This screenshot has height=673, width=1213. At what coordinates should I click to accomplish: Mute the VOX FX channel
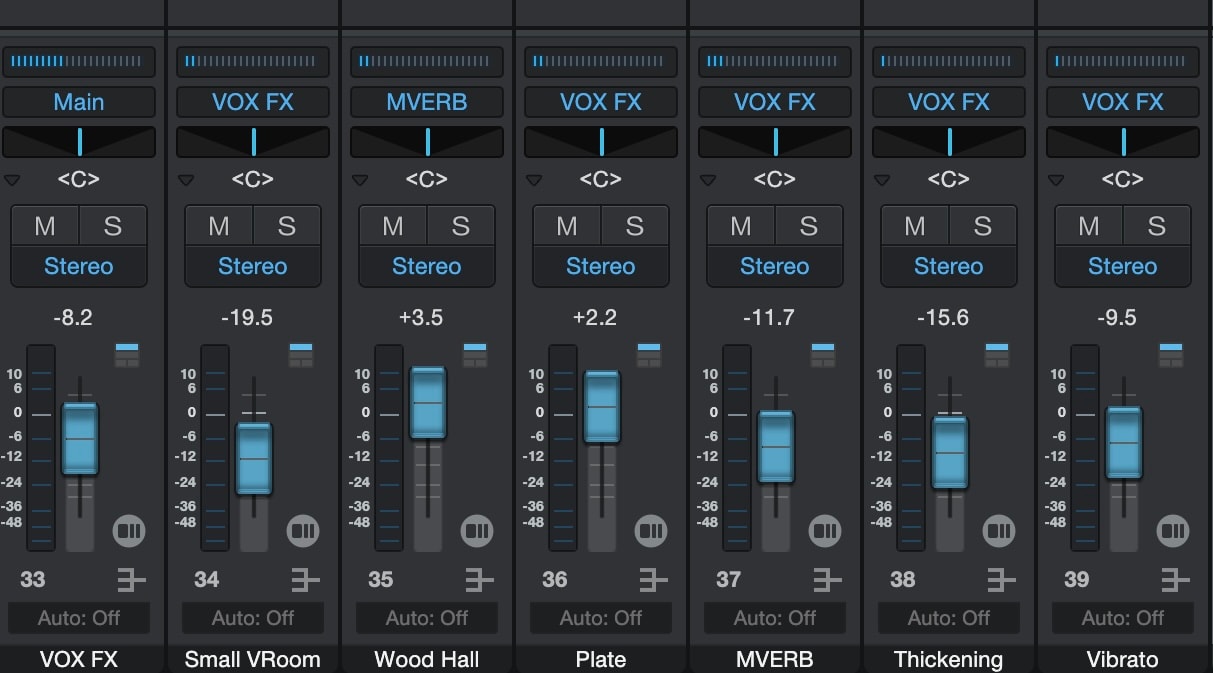coord(45,226)
